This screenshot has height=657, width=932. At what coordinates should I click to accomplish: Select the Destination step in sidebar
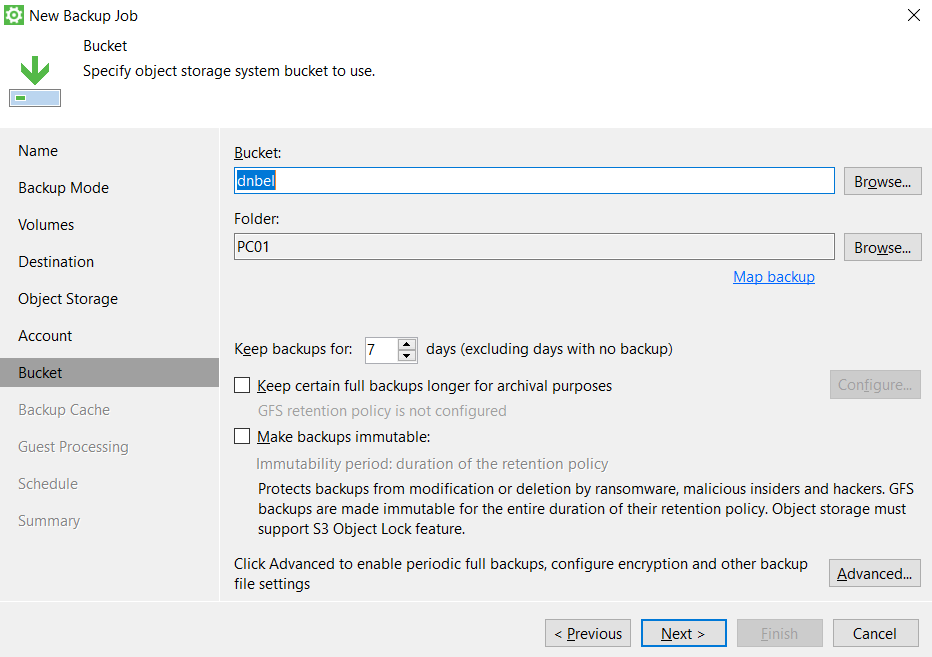click(56, 262)
